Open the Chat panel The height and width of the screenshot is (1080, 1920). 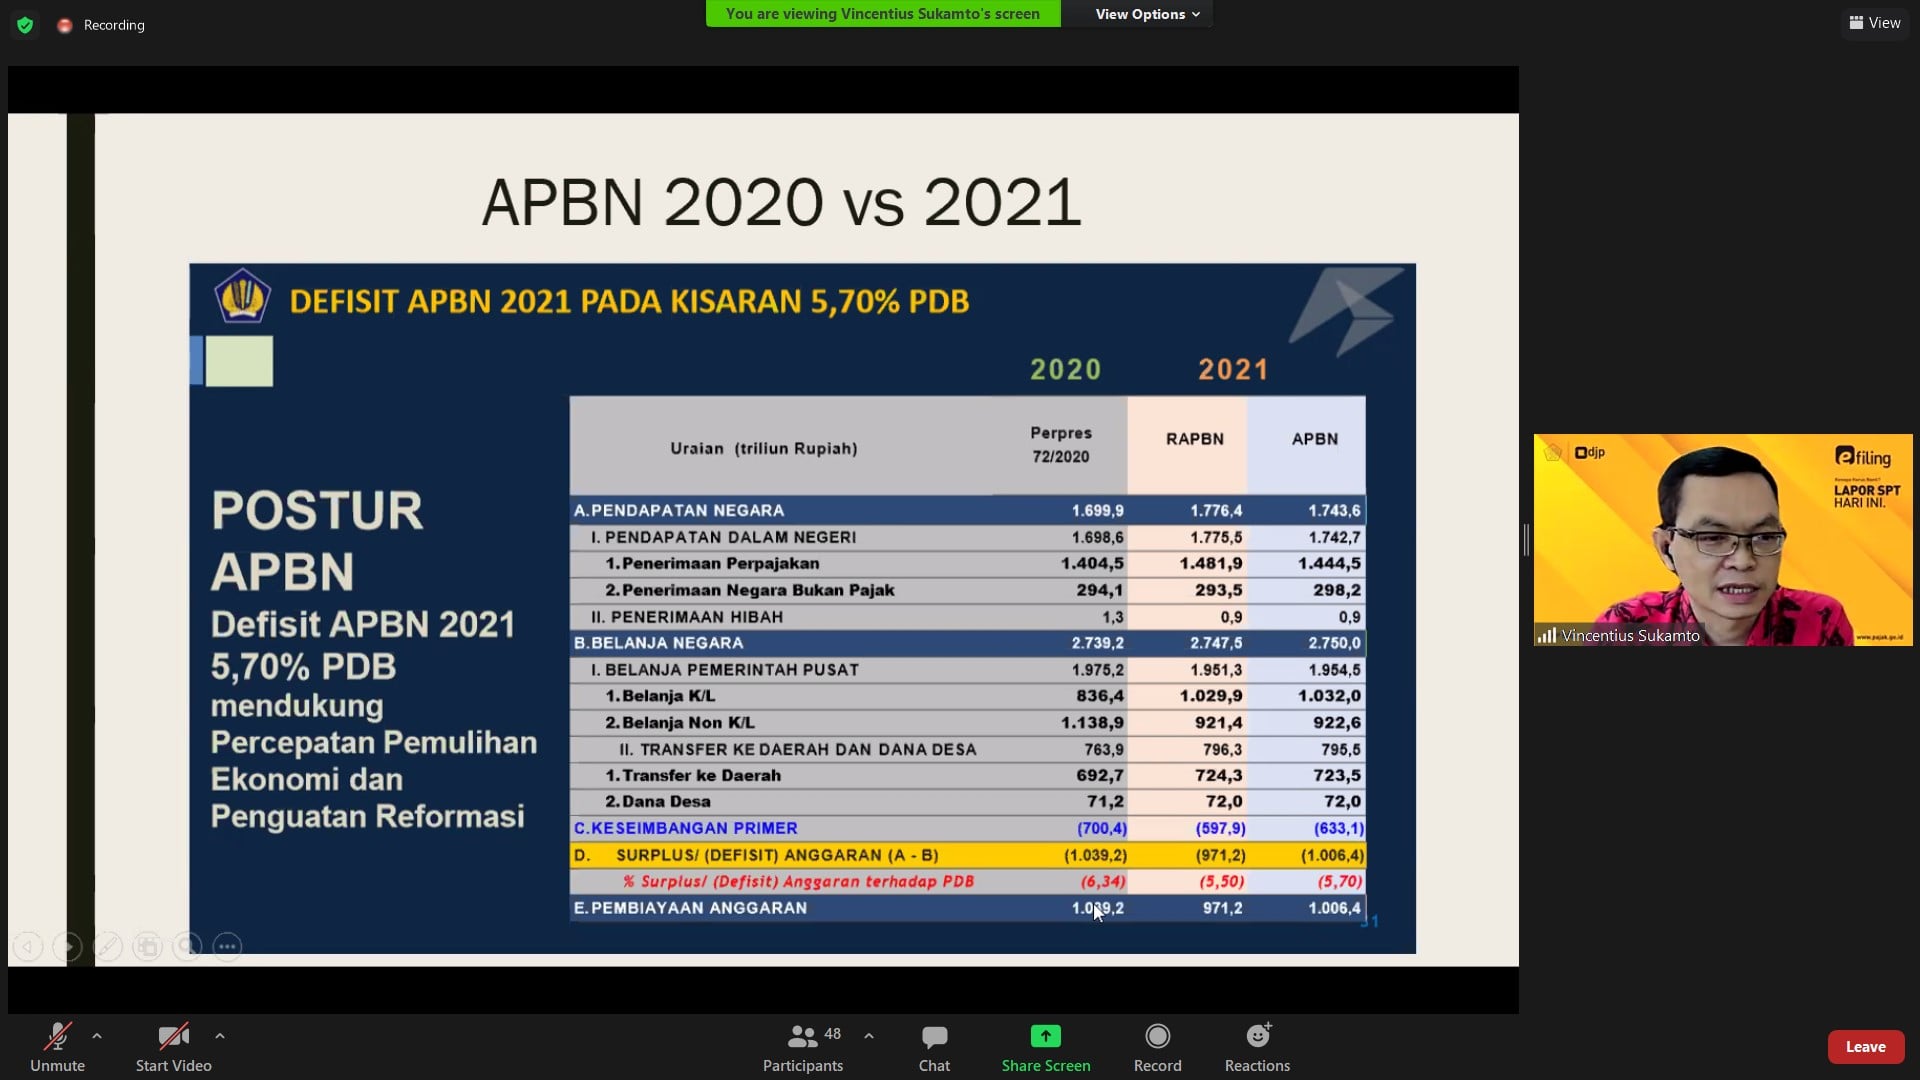pyautogui.click(x=934, y=1046)
